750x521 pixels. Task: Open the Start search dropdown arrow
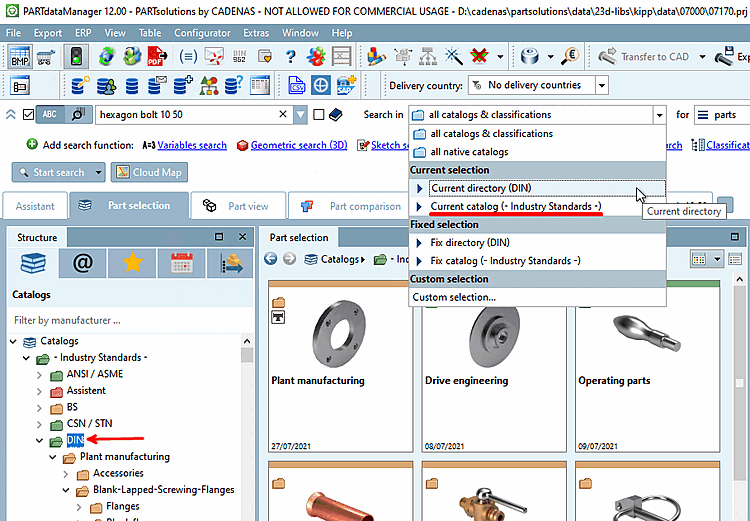99,172
